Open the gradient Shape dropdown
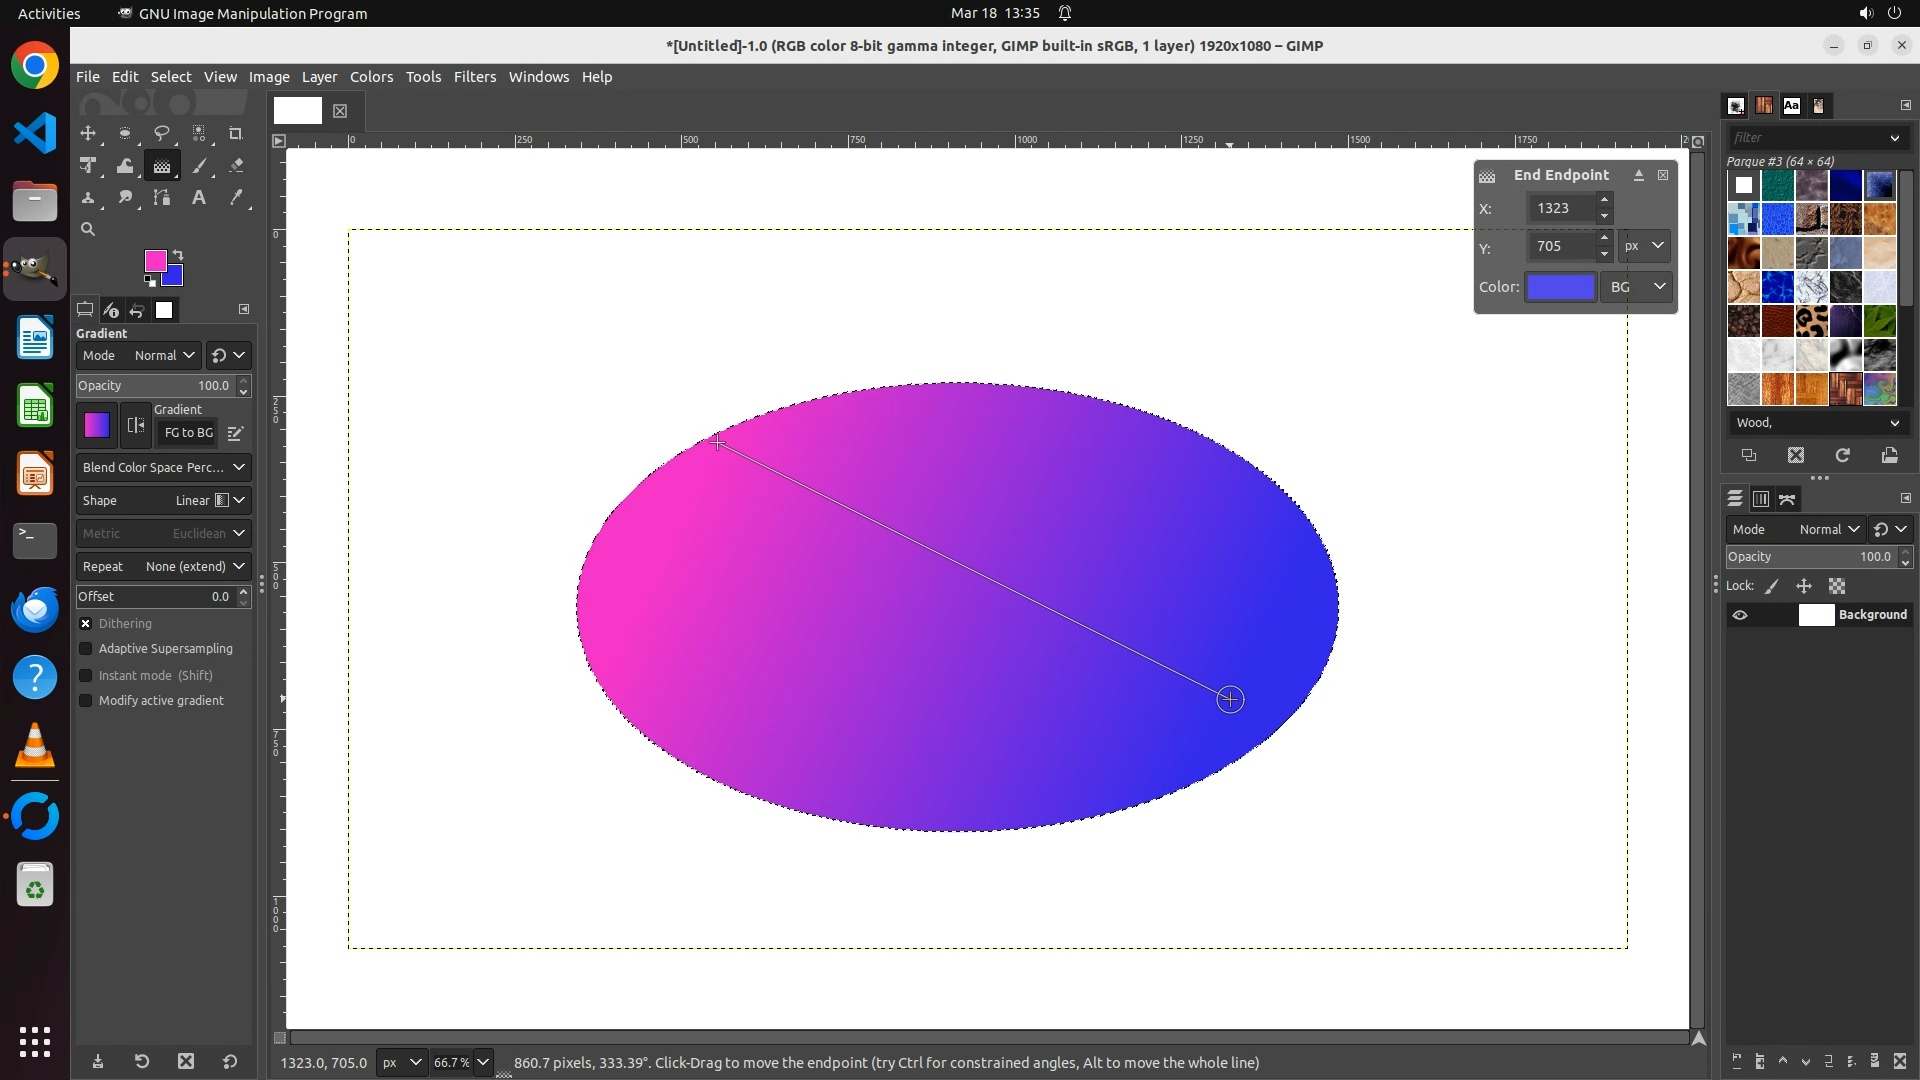The image size is (1920, 1080). 163,500
